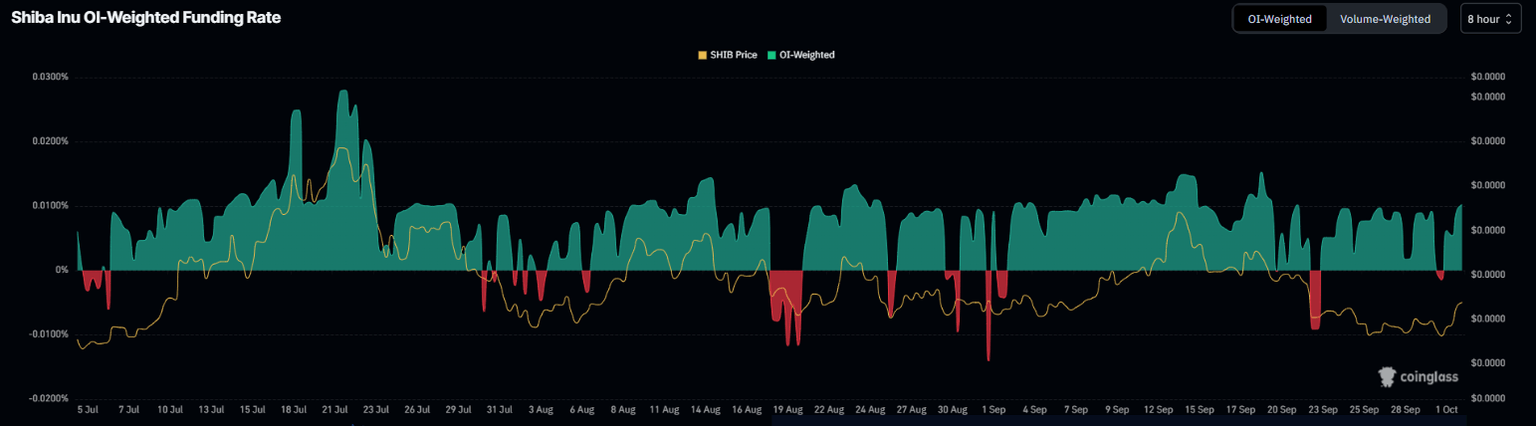The image size is (1536, 426).
Task: Click the up-down chevron beside 8 hour
Action: pyautogui.click(x=1508, y=19)
